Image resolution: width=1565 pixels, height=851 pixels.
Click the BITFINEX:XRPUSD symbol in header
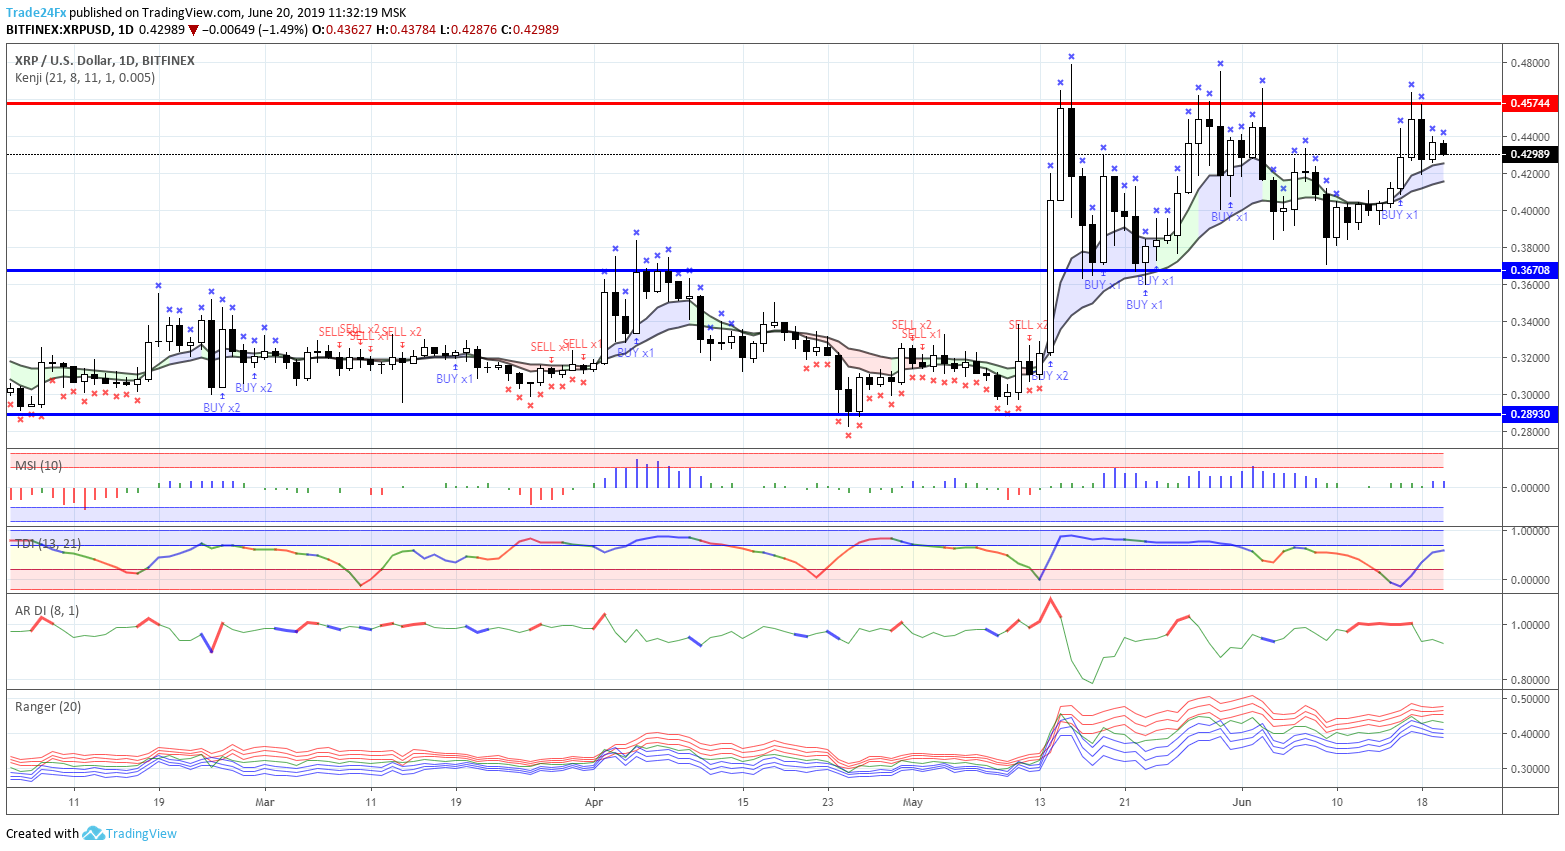pos(59,30)
